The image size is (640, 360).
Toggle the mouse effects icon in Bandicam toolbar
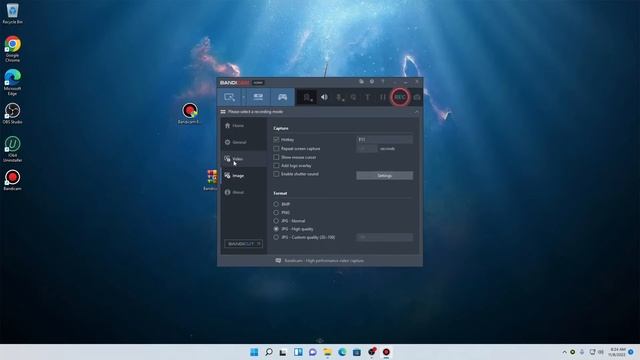click(x=353, y=97)
